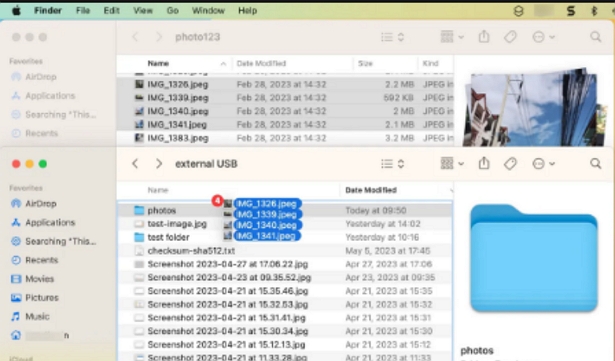The height and width of the screenshot is (361, 615).
Task: Click Share icon in photo123 window
Action: (484, 36)
